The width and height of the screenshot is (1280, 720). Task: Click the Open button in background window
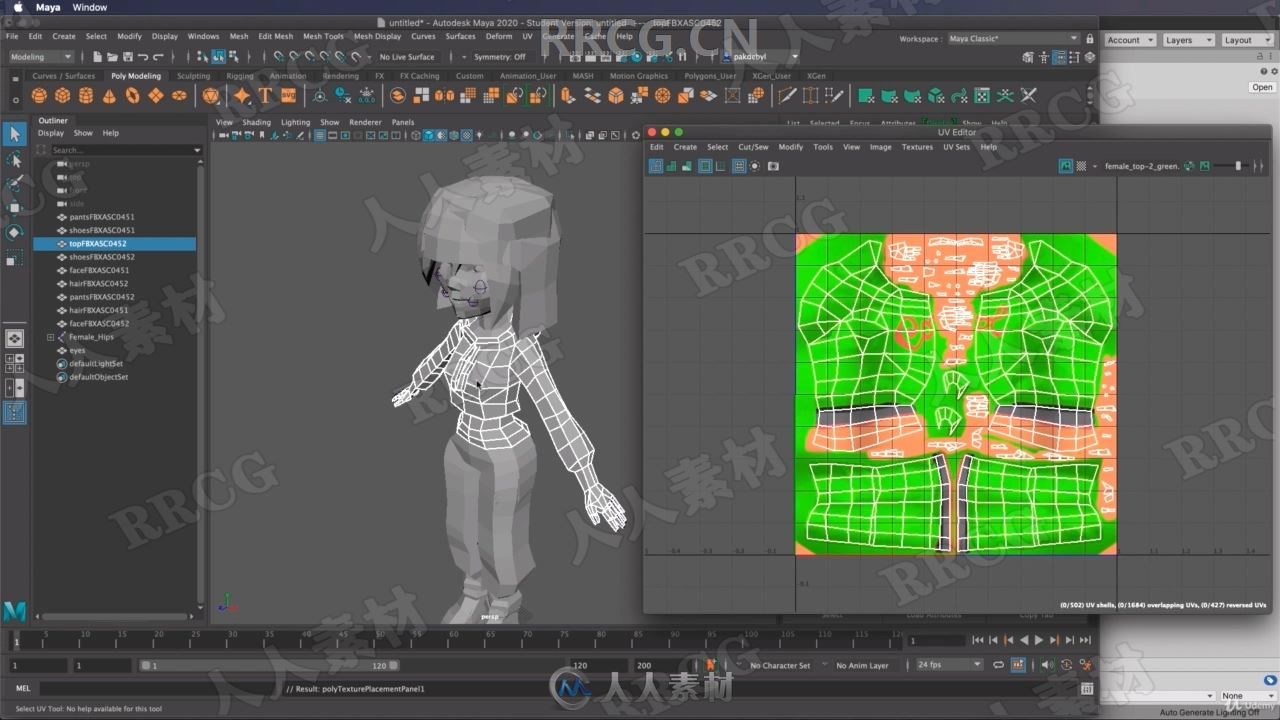click(x=1262, y=87)
